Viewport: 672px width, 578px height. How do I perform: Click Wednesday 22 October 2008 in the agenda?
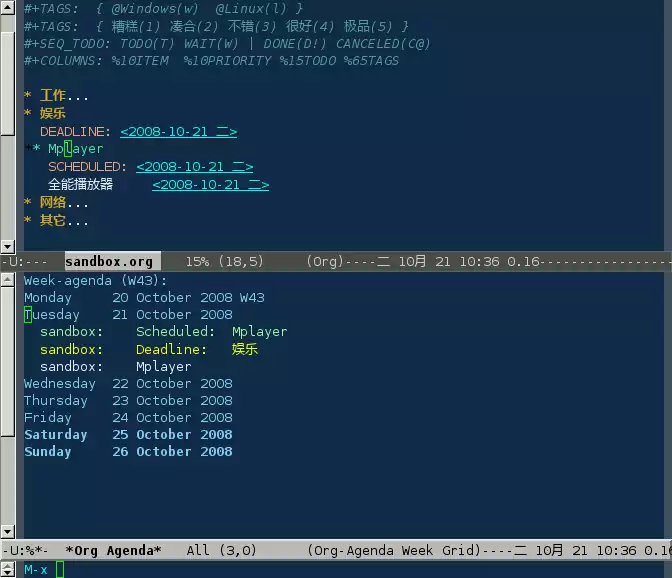tap(128, 384)
